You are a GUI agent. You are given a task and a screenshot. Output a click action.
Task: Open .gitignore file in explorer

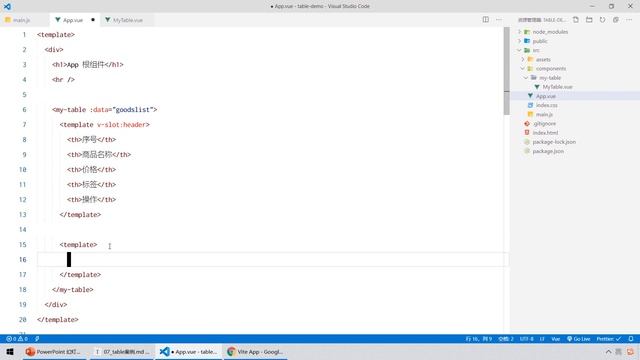544,124
